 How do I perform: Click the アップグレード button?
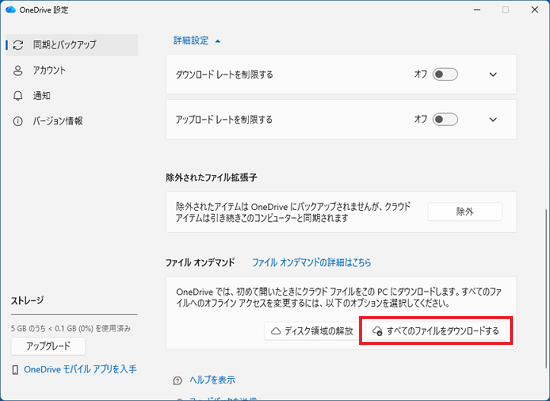click(x=48, y=346)
